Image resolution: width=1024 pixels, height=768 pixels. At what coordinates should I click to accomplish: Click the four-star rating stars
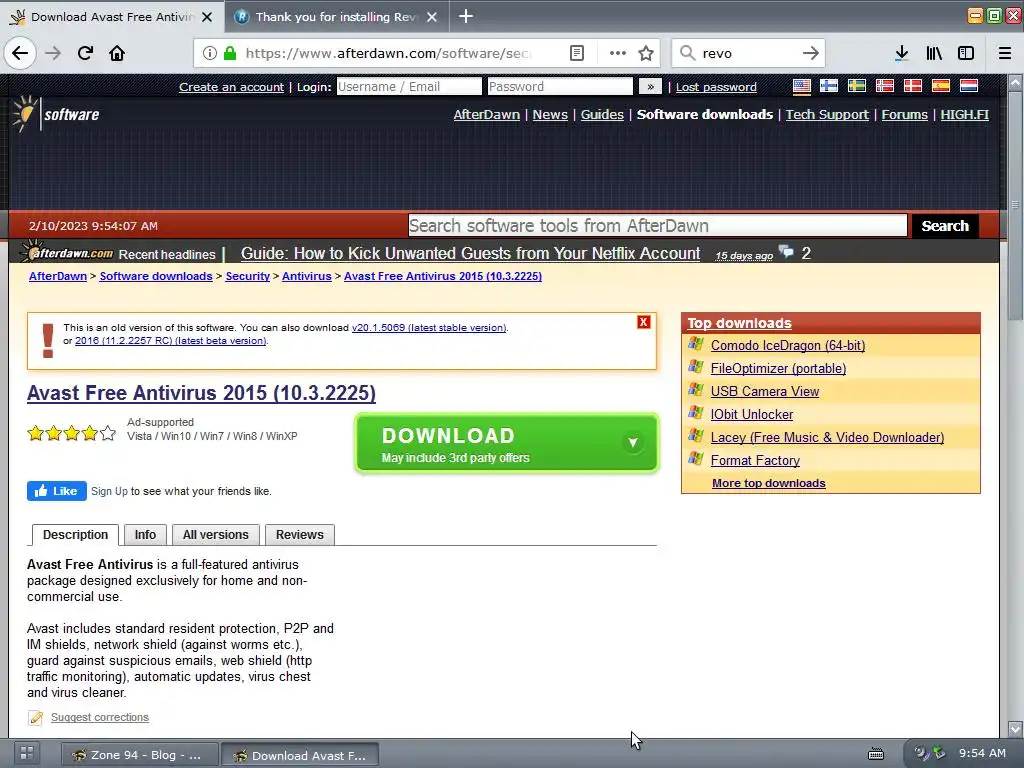[72, 433]
